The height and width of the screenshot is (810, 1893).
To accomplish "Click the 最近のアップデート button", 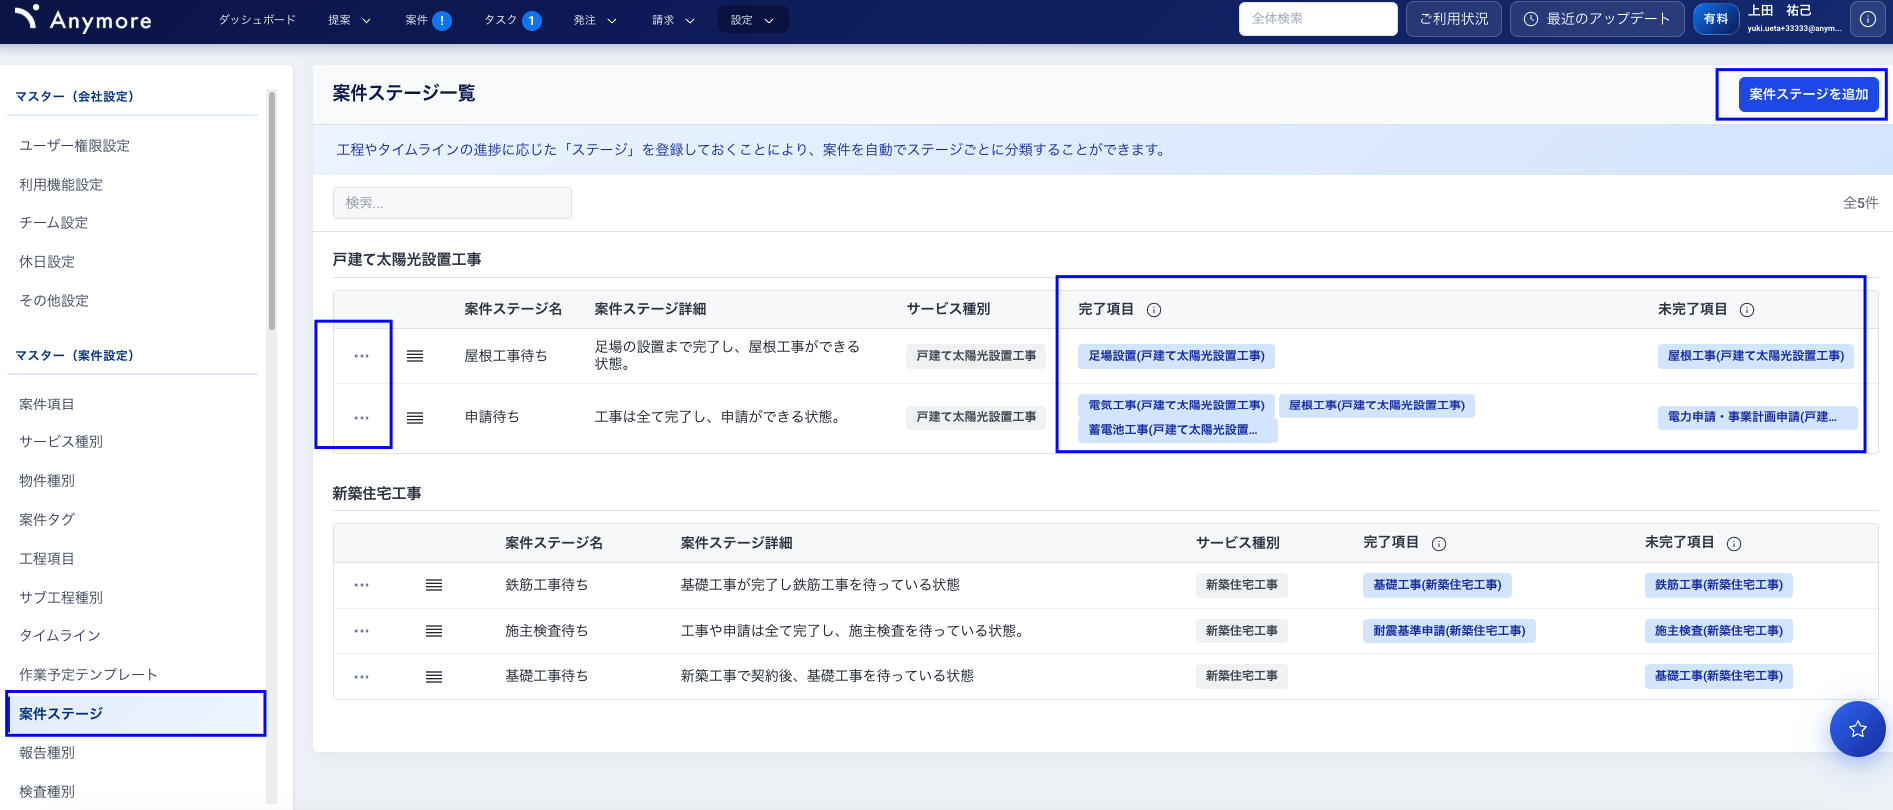I will pos(1597,19).
